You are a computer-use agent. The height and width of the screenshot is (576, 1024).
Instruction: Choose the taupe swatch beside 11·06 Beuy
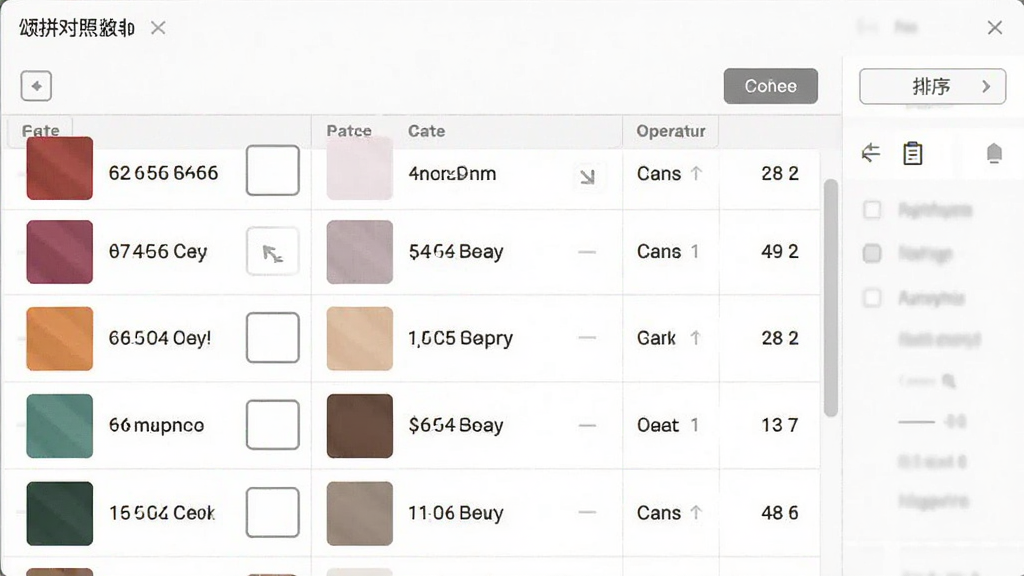[x=360, y=513]
